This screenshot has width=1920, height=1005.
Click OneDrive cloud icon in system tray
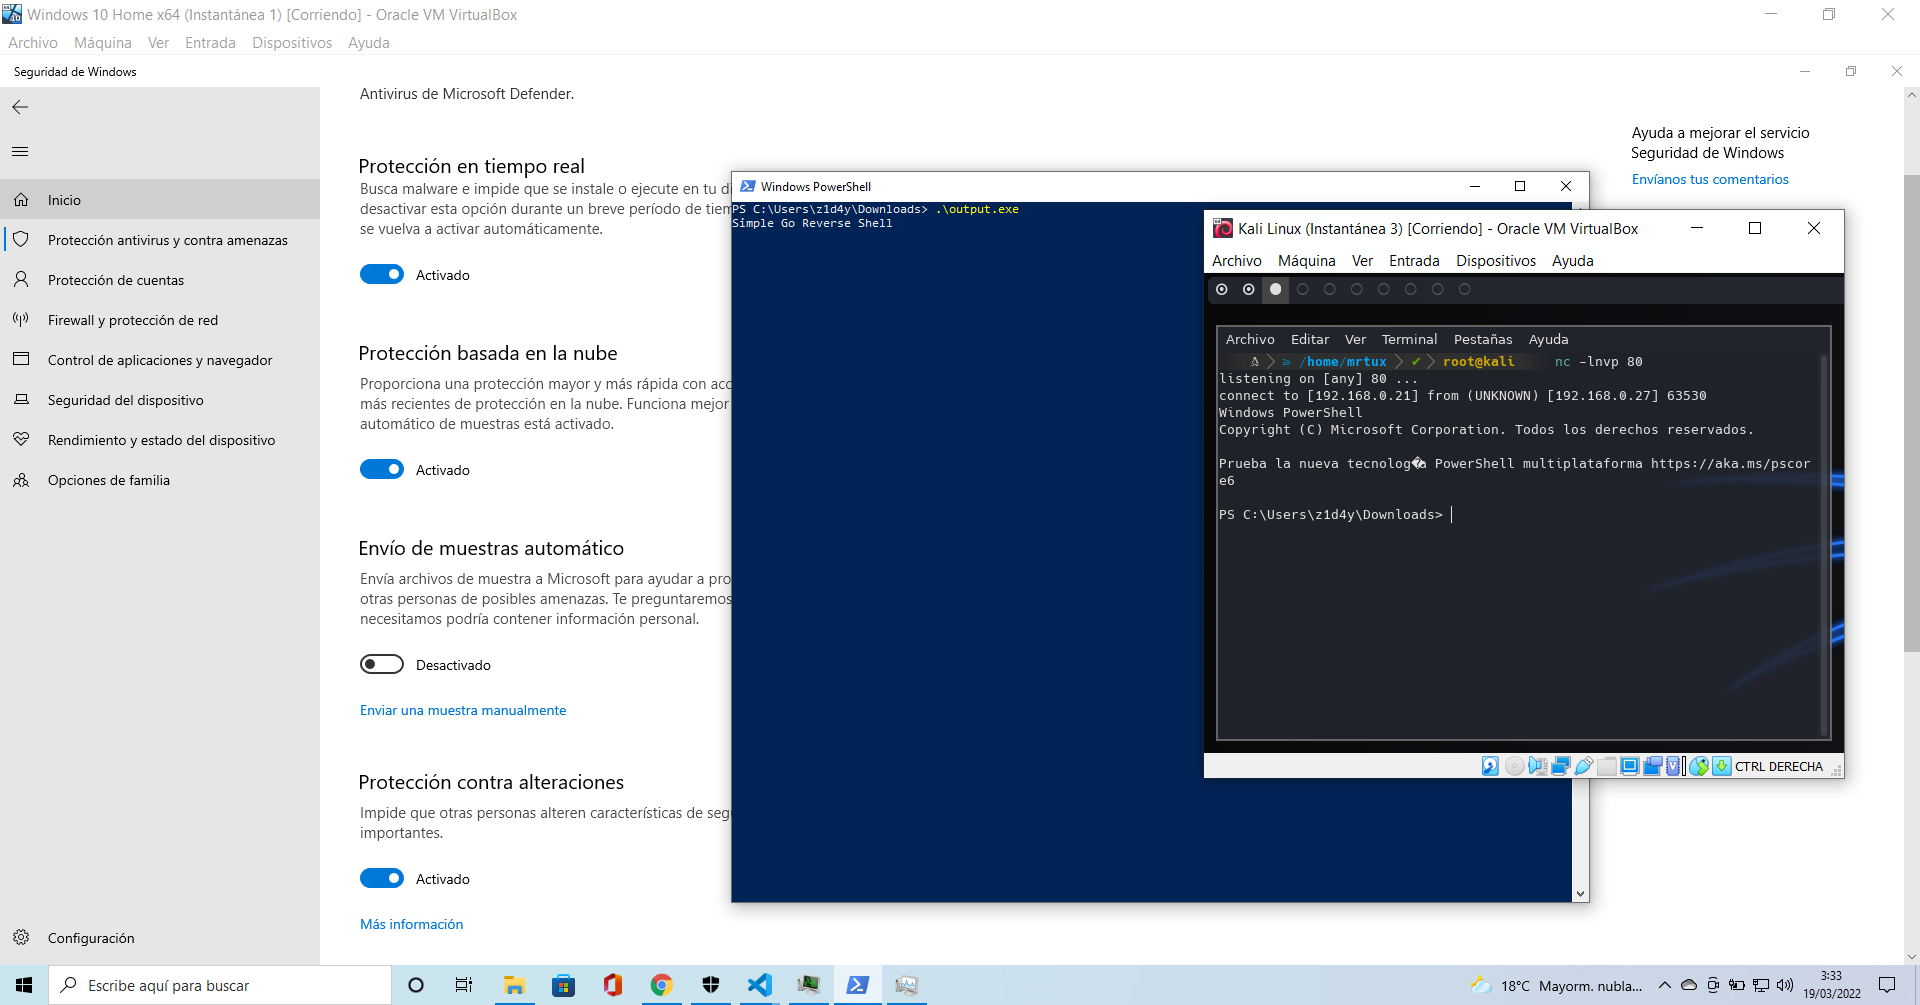(x=1689, y=985)
